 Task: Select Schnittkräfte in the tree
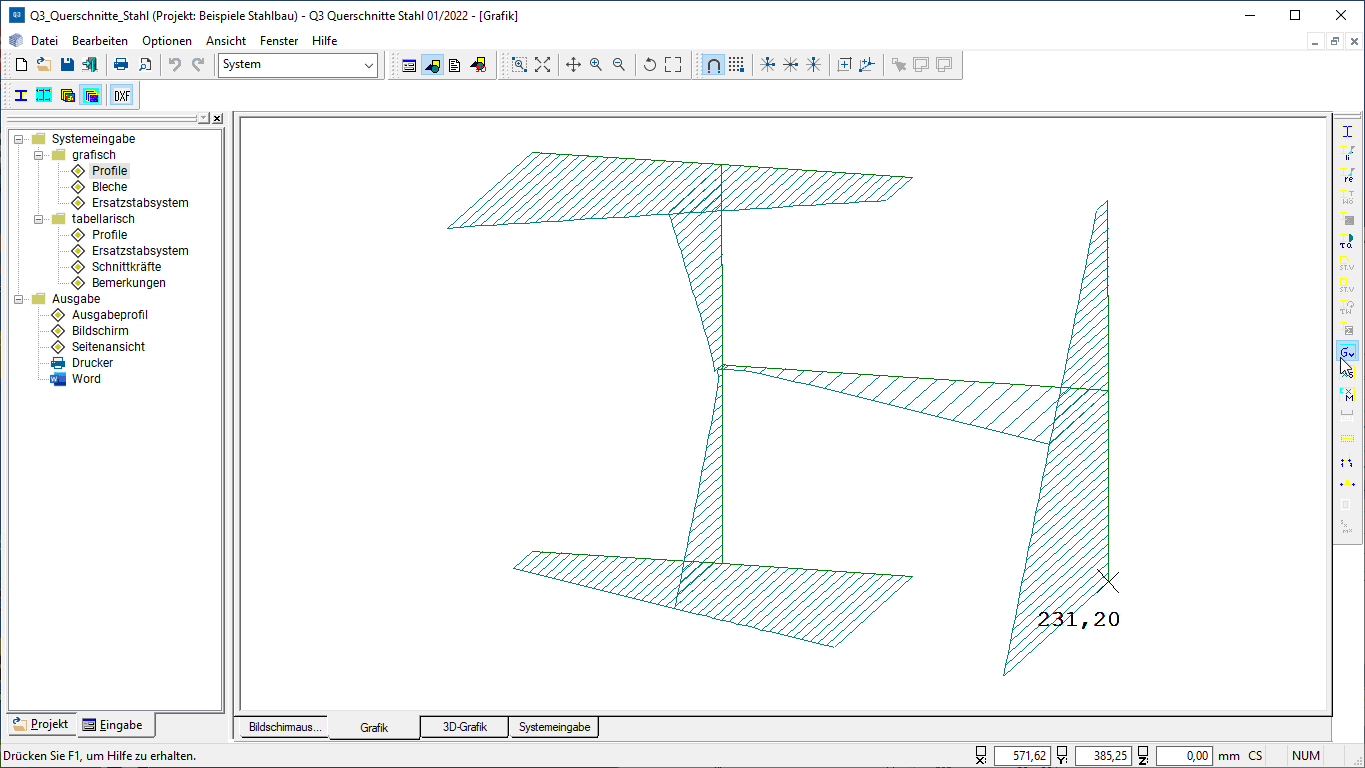click(x=126, y=267)
